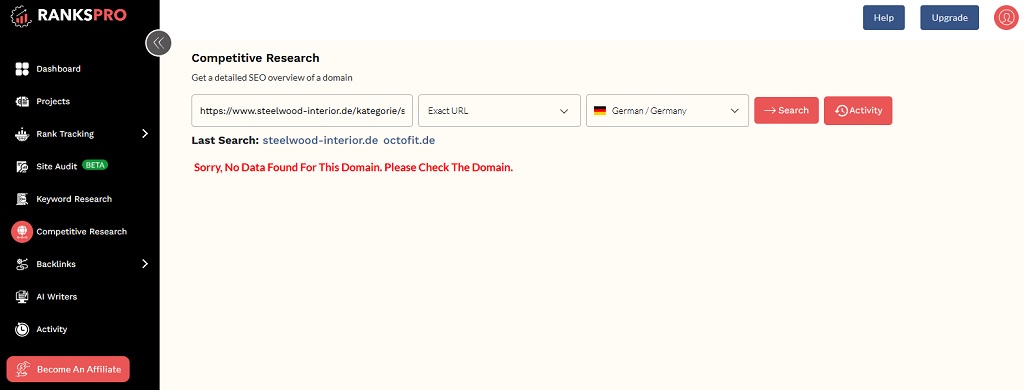Click the German flag icon
The width and height of the screenshot is (1024, 390).
click(600, 111)
